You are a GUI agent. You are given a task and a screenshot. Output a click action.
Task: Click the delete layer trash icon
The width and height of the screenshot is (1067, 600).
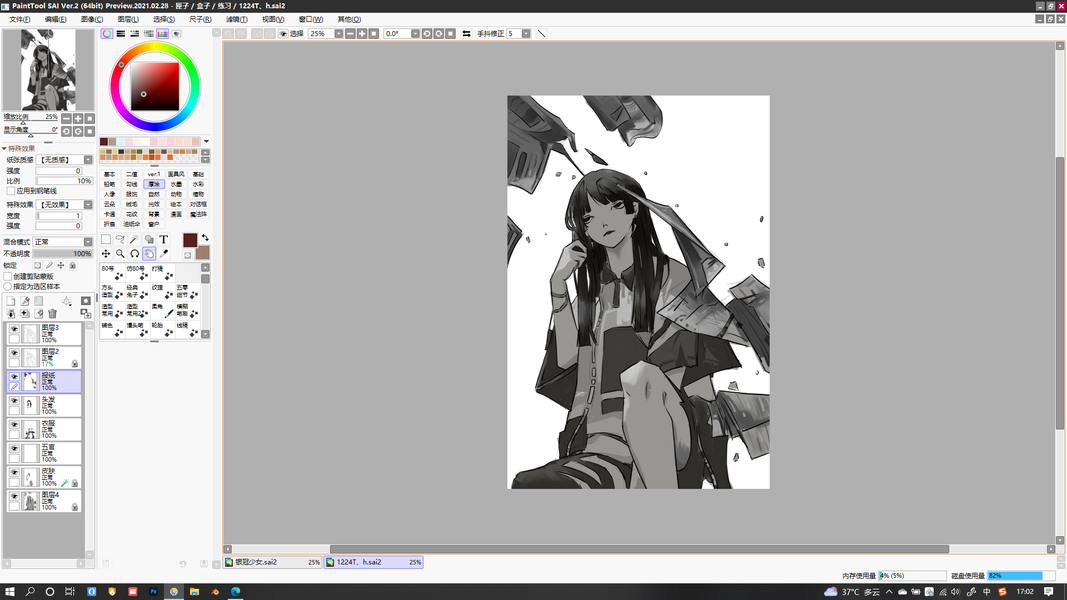pyautogui.click(x=52, y=314)
